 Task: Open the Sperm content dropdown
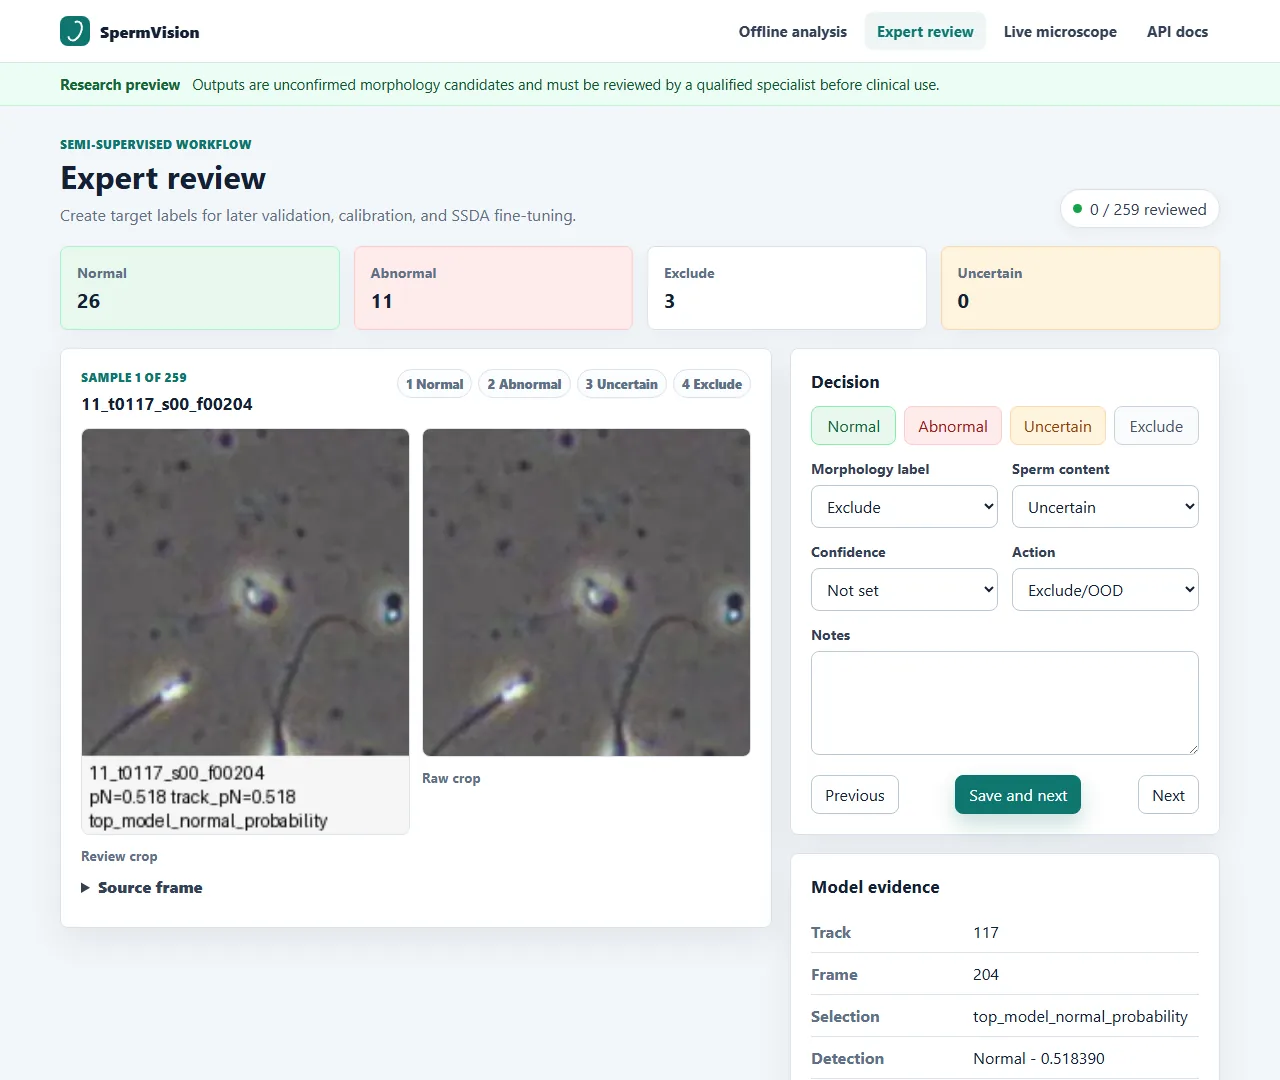1105,507
